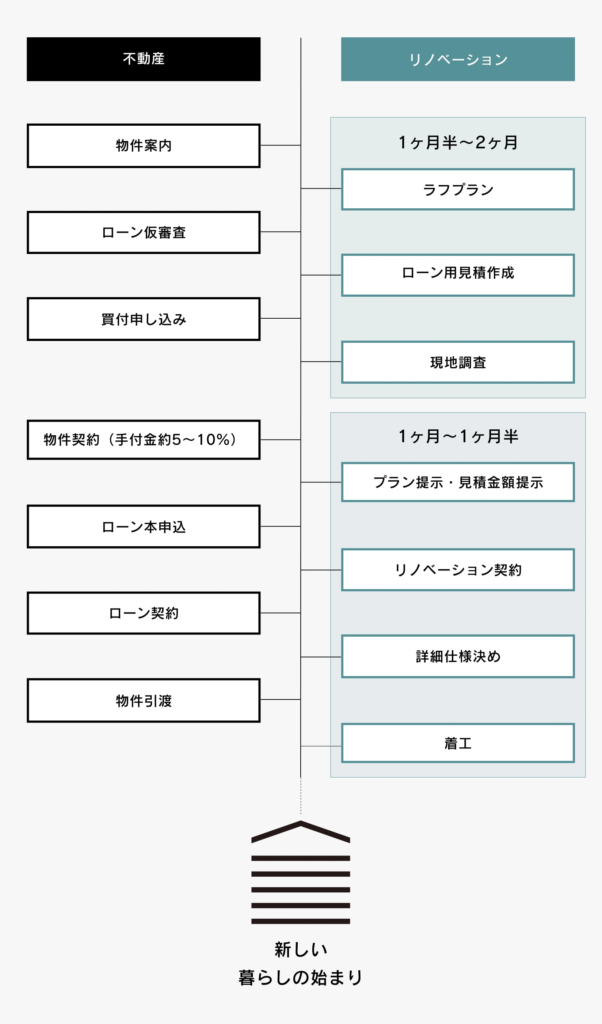This screenshot has width=602, height=1024.
Task: Click the striped house icon
Action: click(301, 872)
